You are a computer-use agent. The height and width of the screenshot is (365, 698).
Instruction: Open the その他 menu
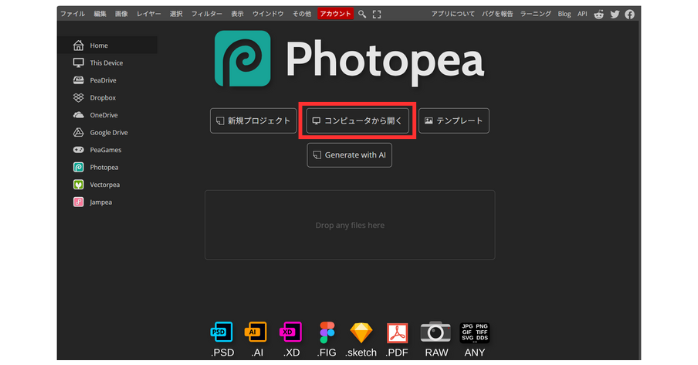(301, 14)
